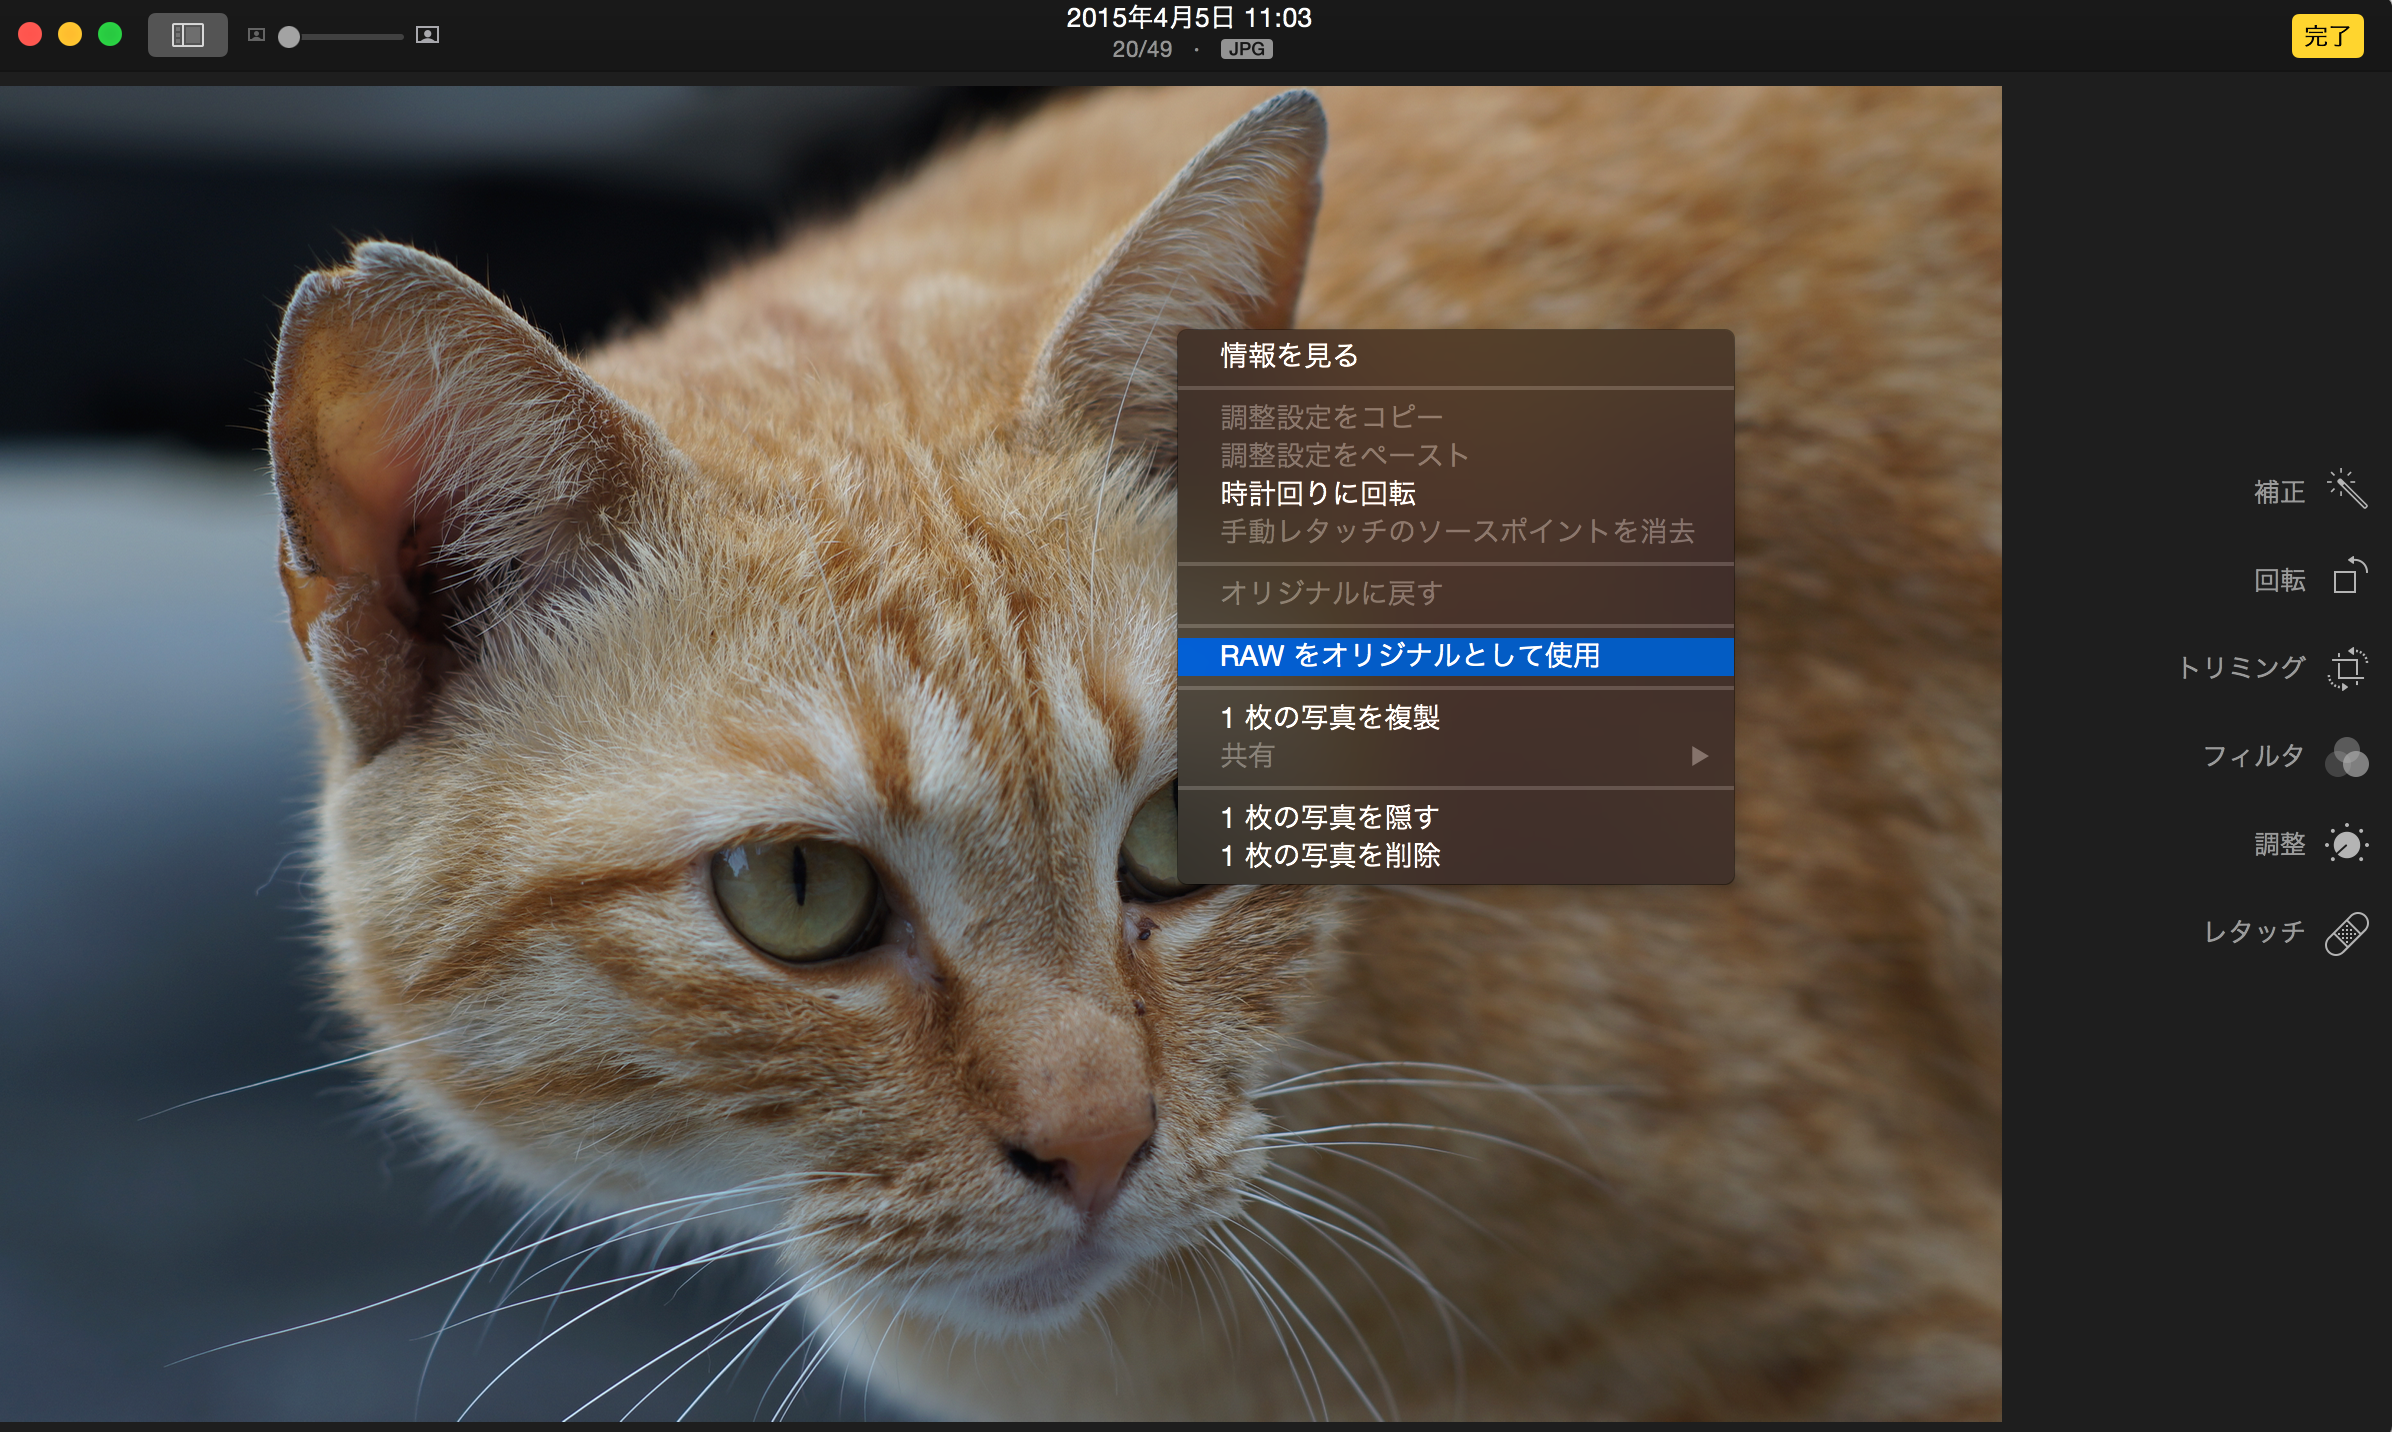
Task: Choose 情報を見る from context menu
Action: tap(1455, 356)
